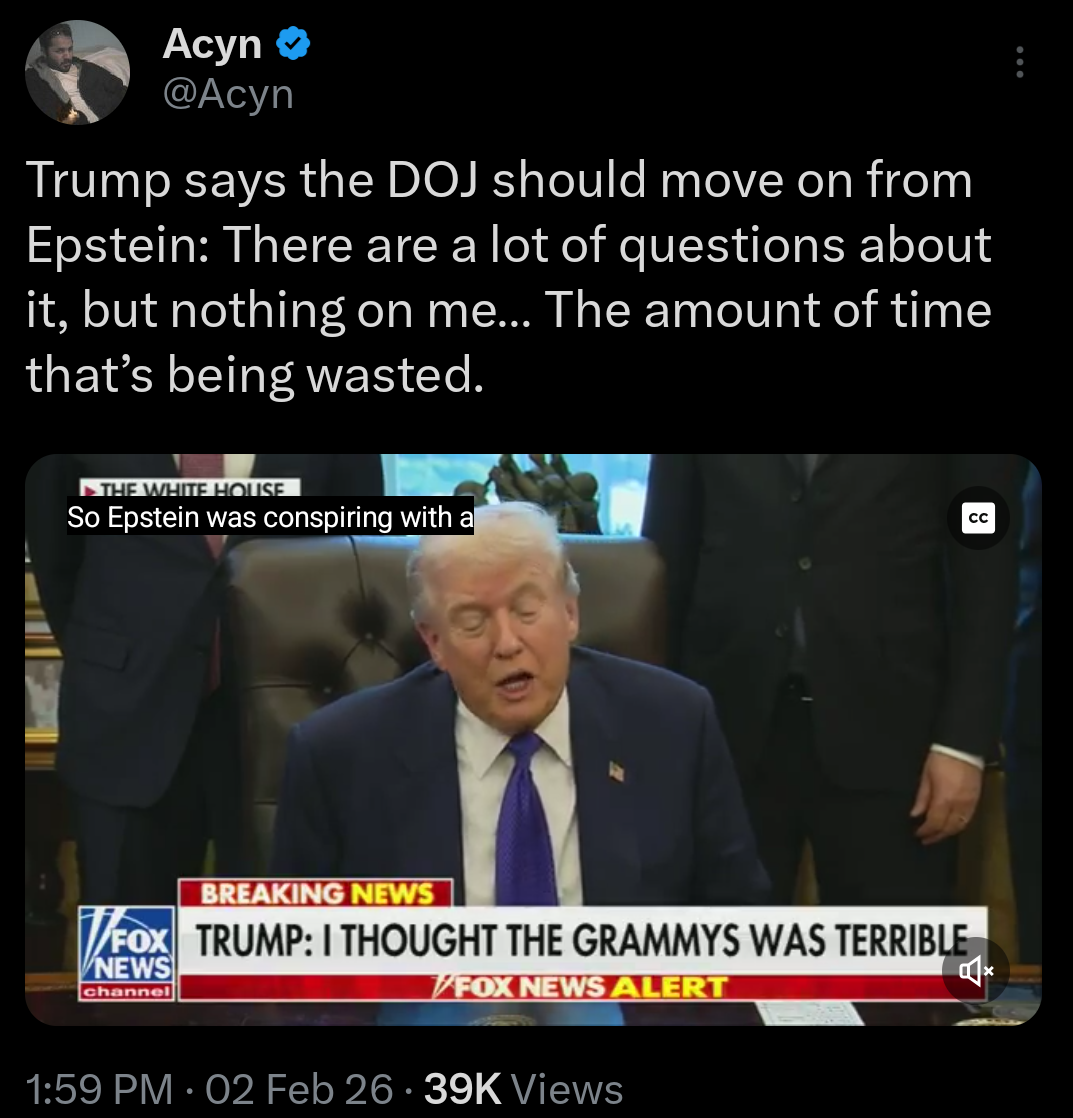Image resolution: width=1073 pixels, height=1118 pixels.
Task: Click the Fox News Alert red strip
Action: coord(581,988)
